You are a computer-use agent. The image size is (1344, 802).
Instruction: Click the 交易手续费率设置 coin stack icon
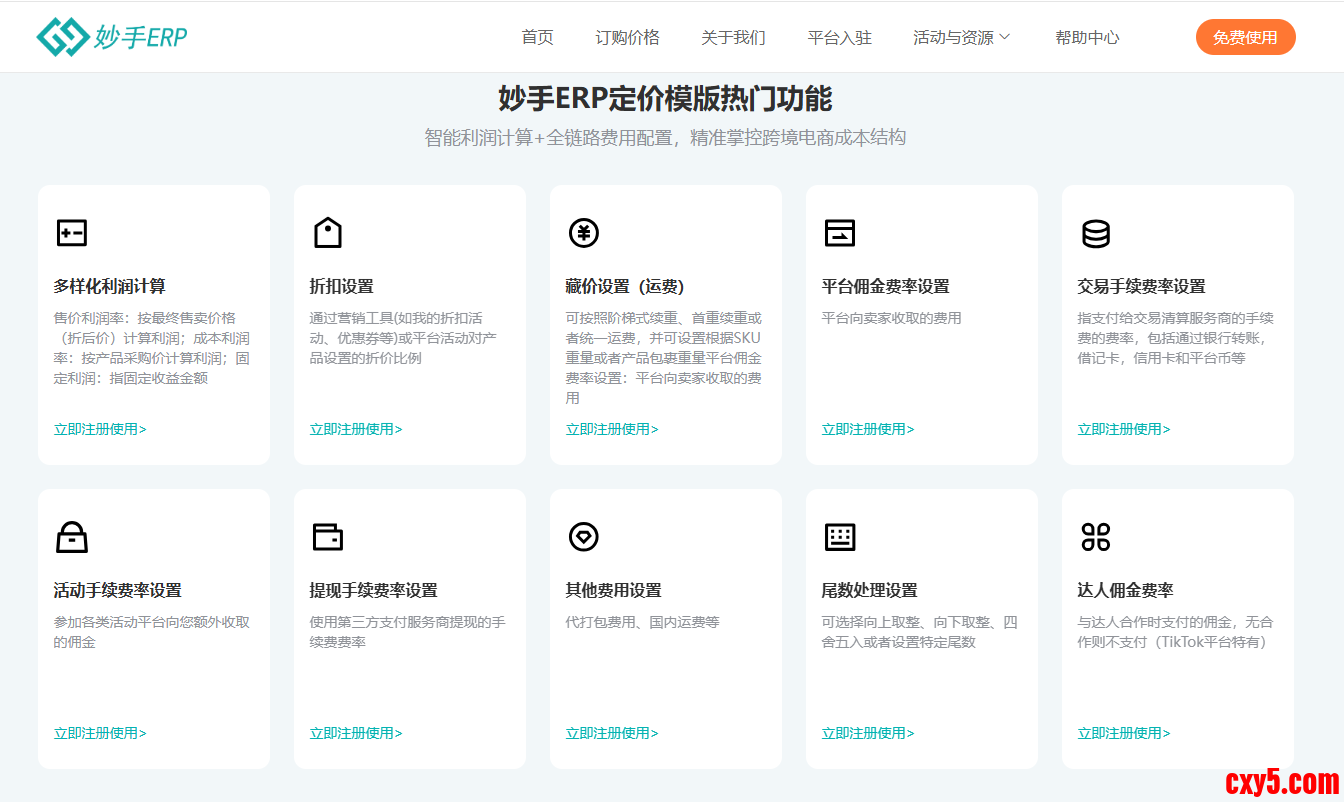1096,233
